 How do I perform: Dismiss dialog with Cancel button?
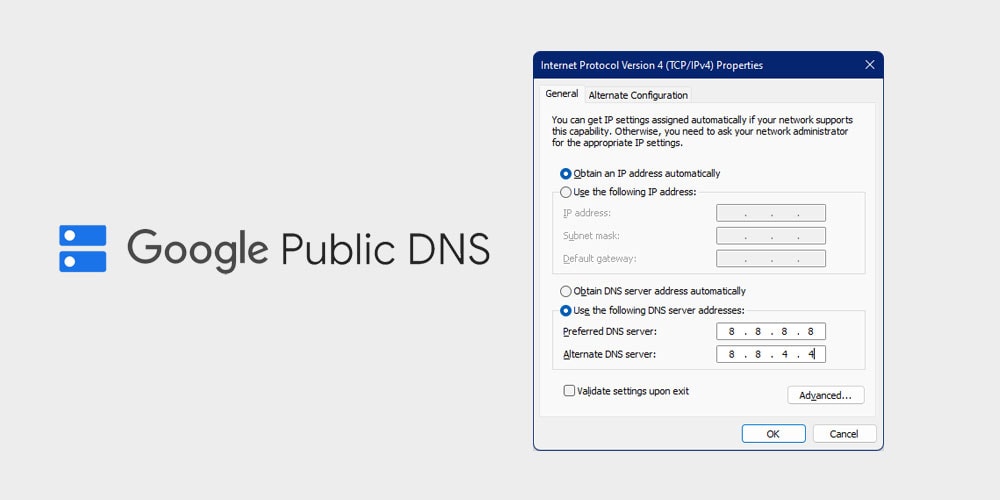tap(844, 434)
